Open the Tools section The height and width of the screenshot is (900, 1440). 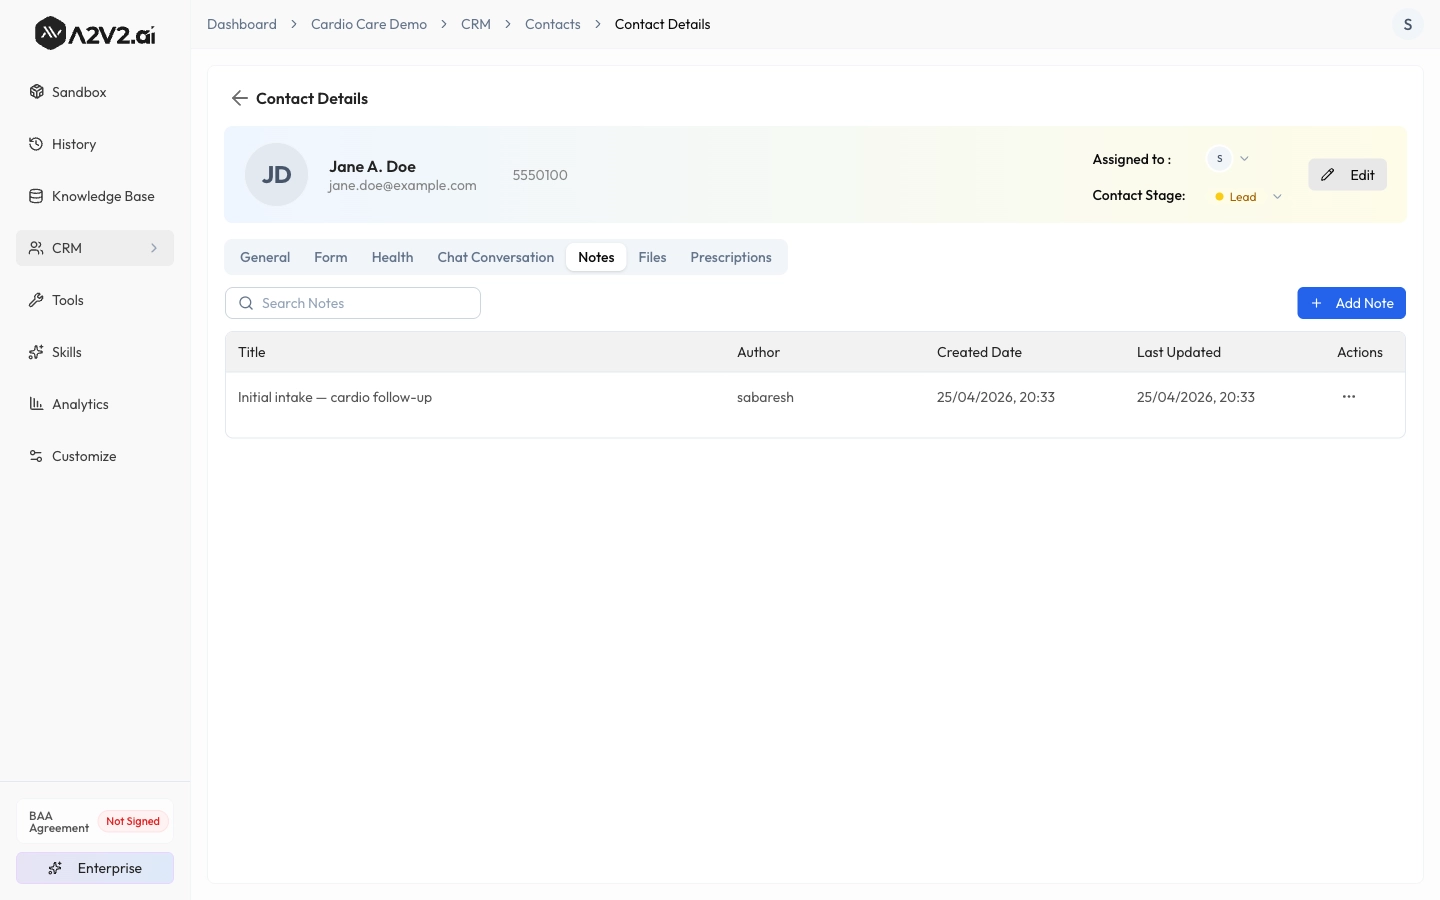[67, 300]
